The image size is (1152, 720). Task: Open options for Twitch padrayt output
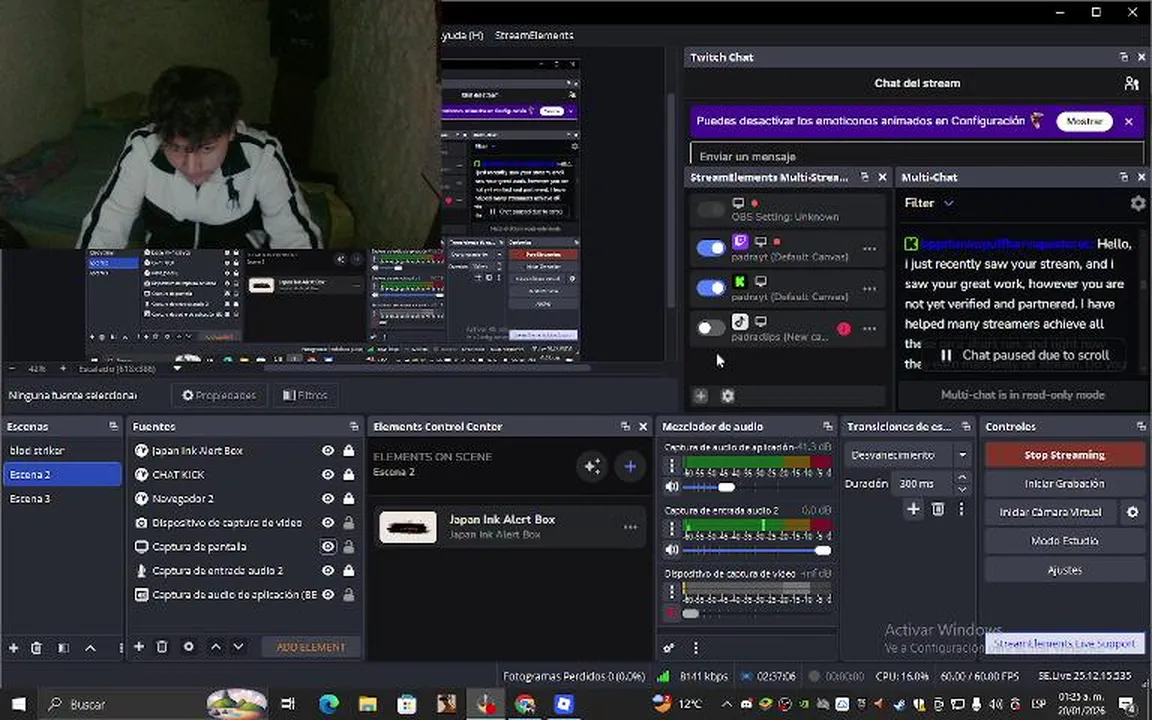(x=869, y=249)
